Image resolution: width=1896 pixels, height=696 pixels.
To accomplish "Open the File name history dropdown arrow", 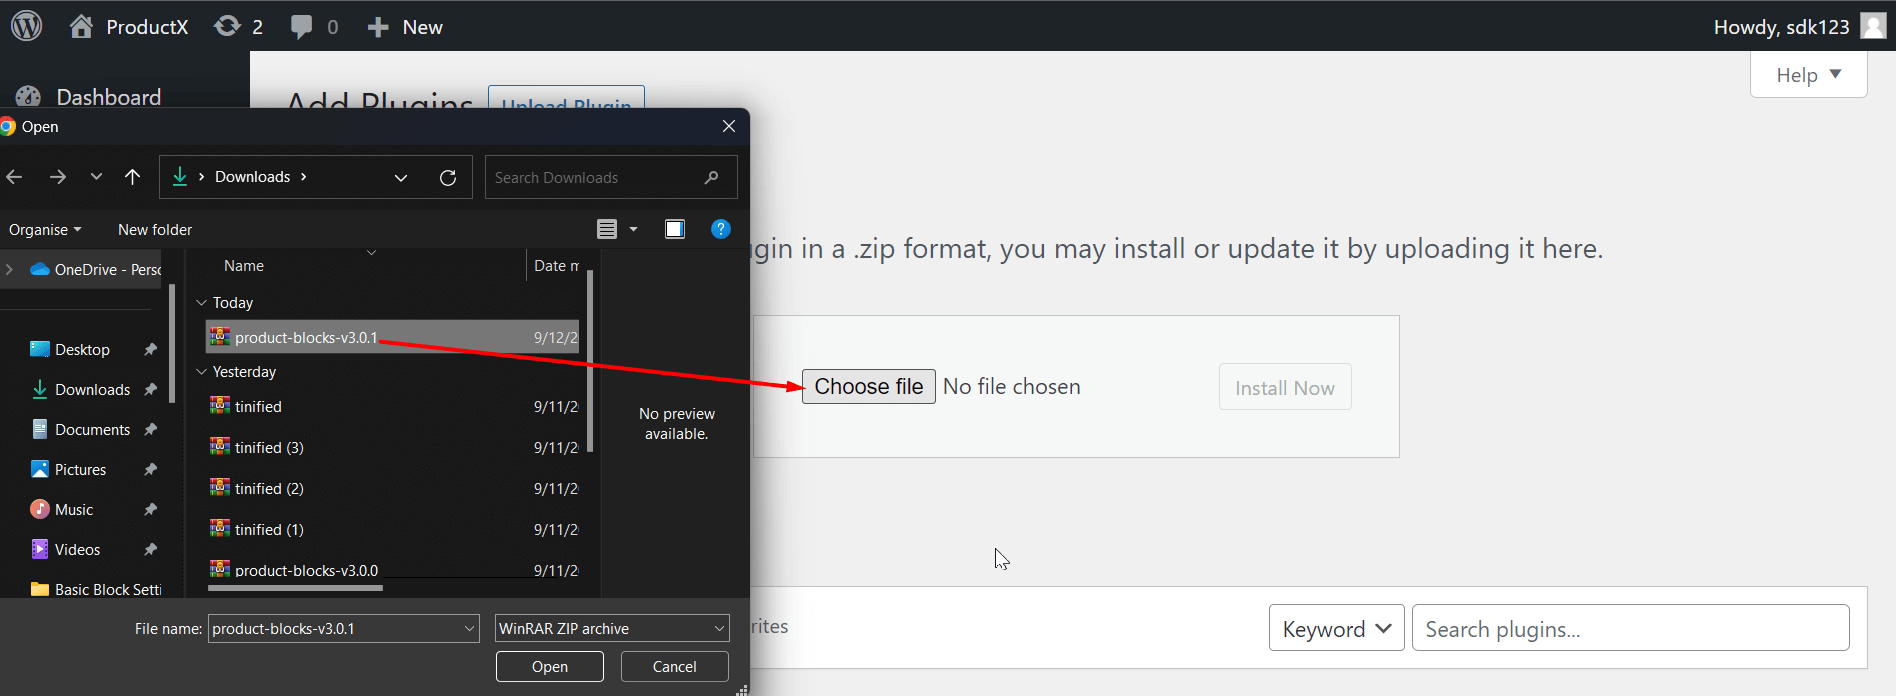I will (x=470, y=629).
